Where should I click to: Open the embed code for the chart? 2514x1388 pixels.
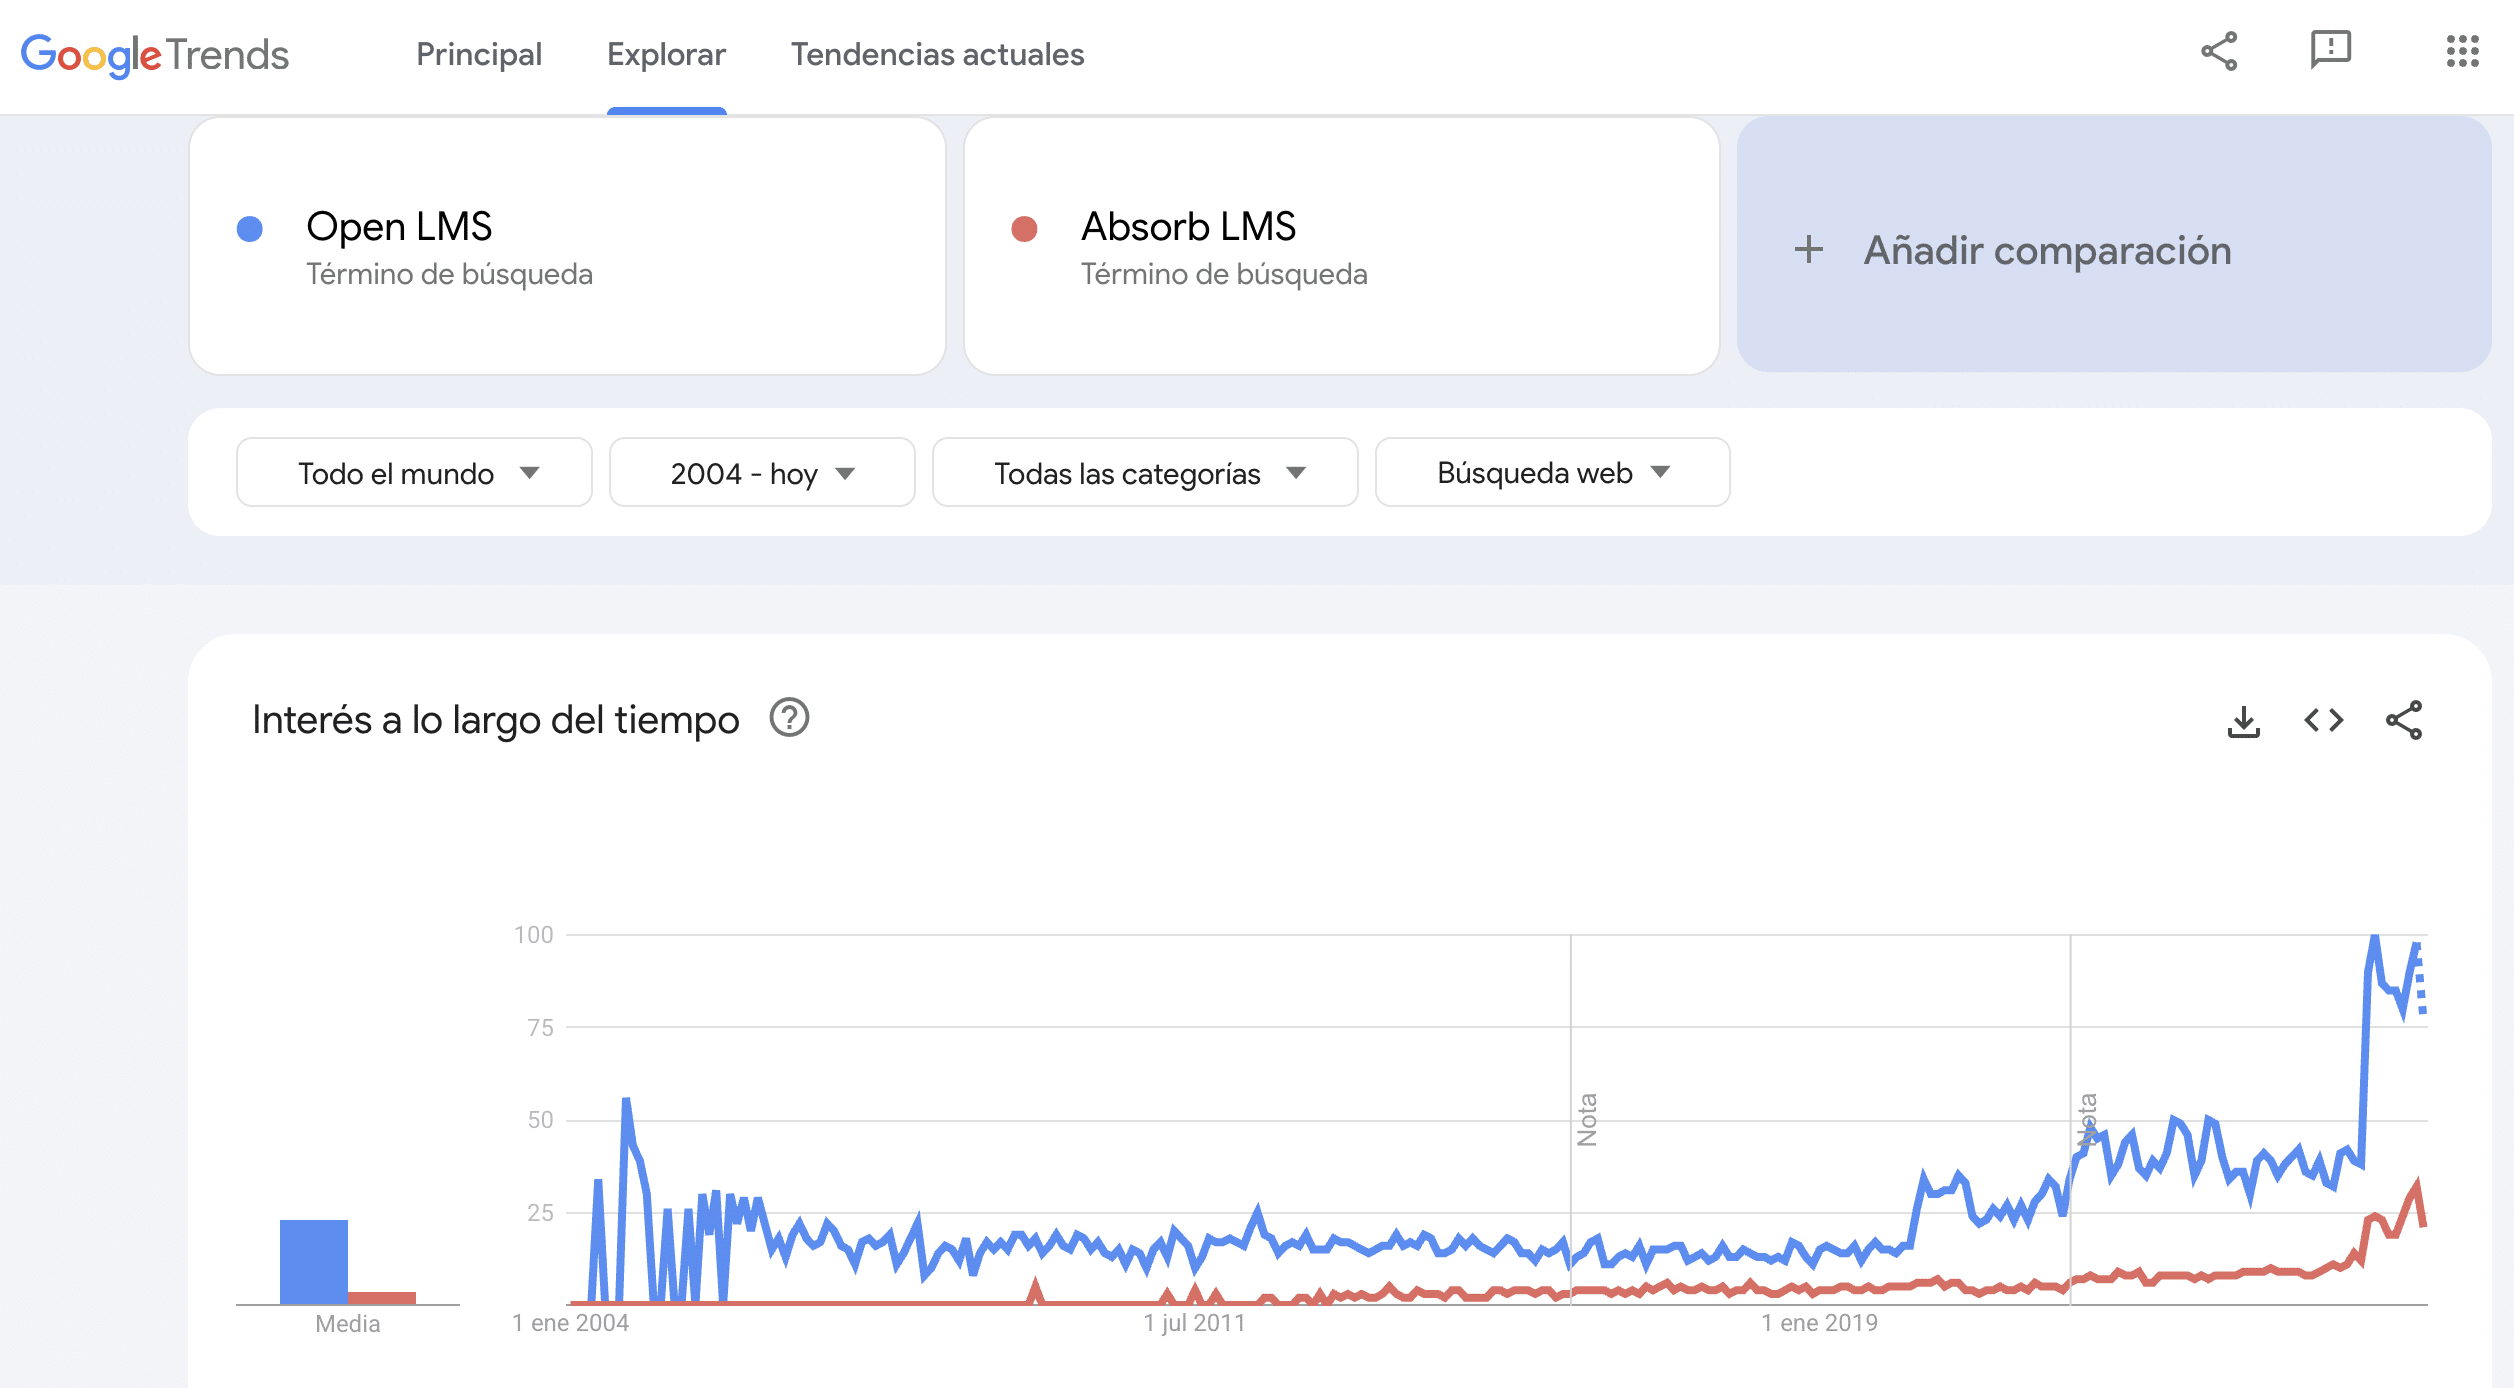point(2325,719)
